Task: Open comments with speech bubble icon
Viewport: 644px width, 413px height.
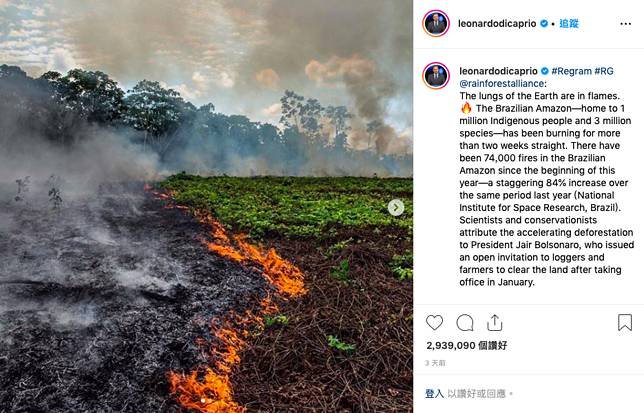Action: (465, 323)
